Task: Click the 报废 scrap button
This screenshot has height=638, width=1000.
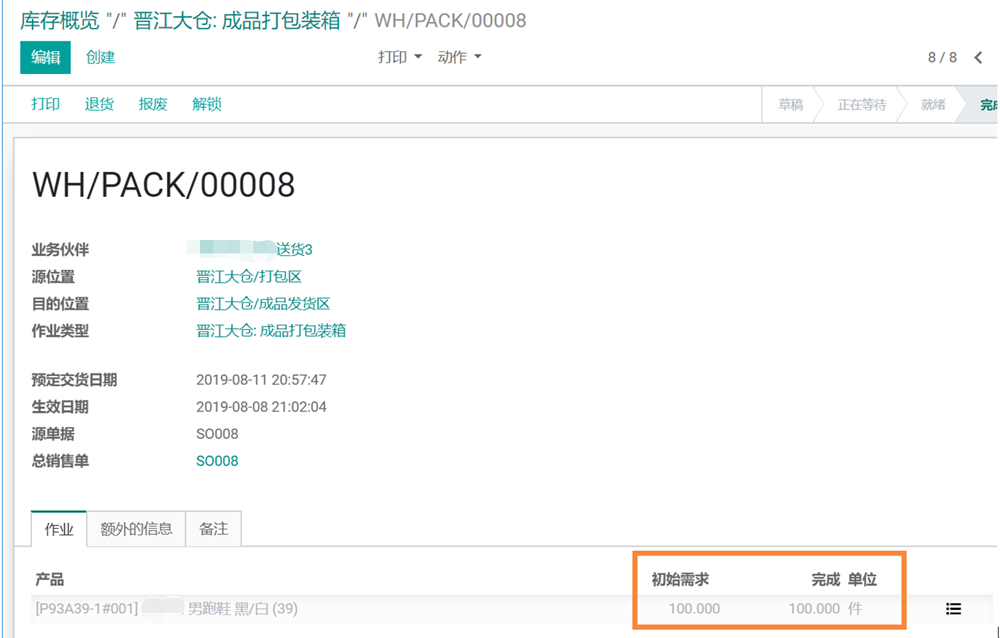Action: 153,104
